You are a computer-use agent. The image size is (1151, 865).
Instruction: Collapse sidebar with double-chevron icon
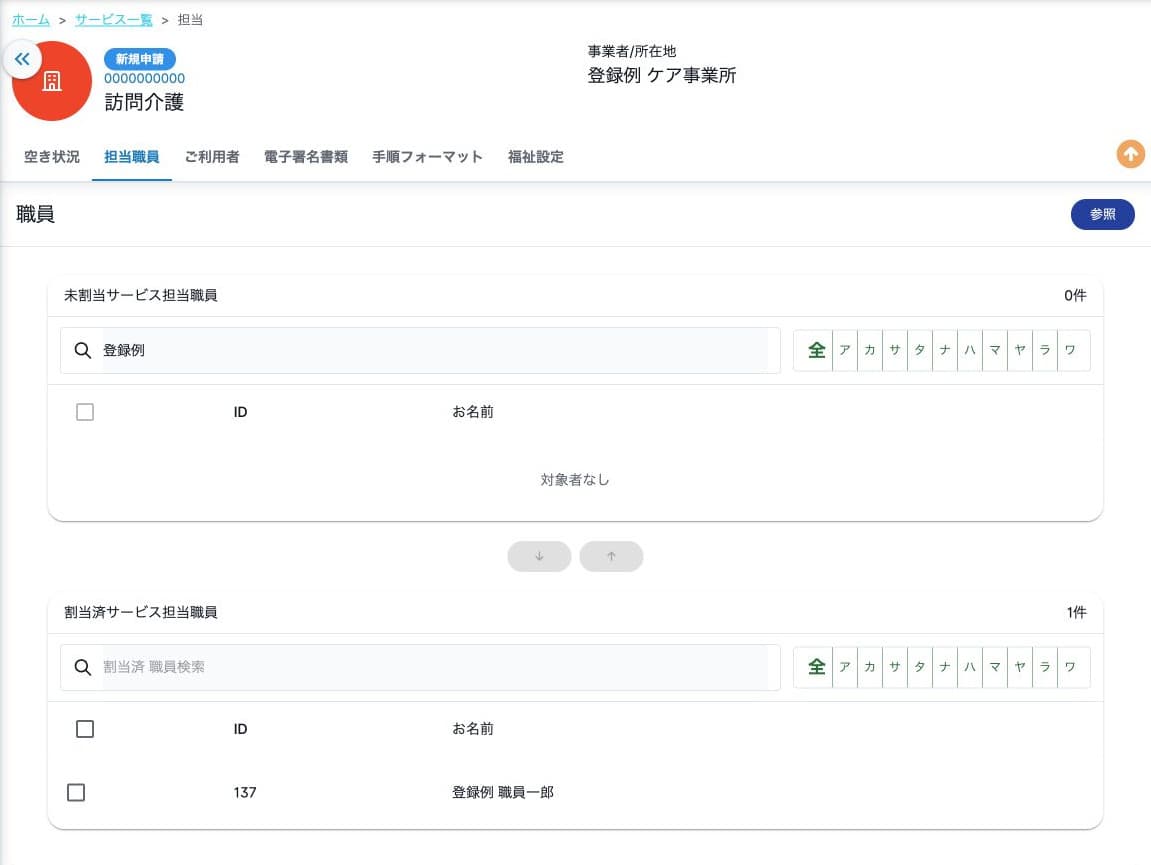point(22,59)
